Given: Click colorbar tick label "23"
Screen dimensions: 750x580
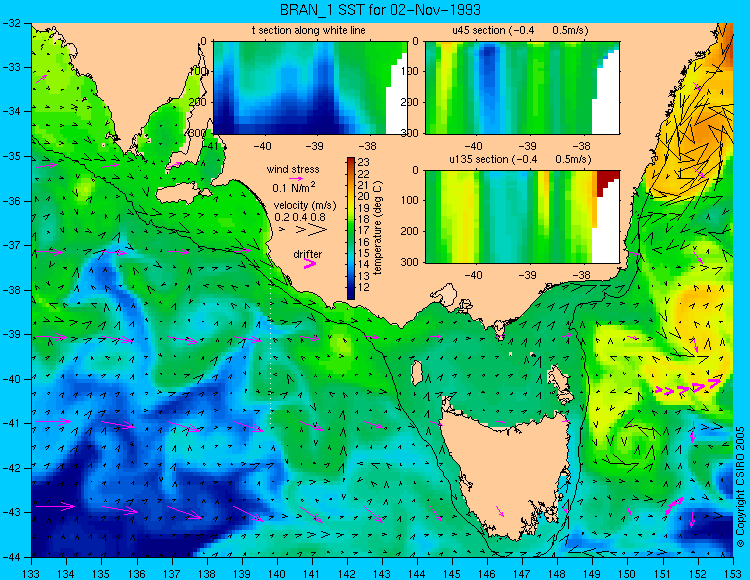Looking at the screenshot, I should pyautogui.click(x=364, y=163).
